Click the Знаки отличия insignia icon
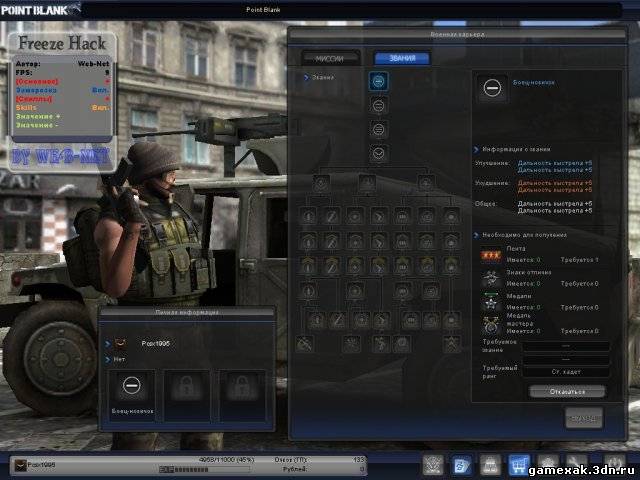The image size is (640, 480). coord(491,279)
